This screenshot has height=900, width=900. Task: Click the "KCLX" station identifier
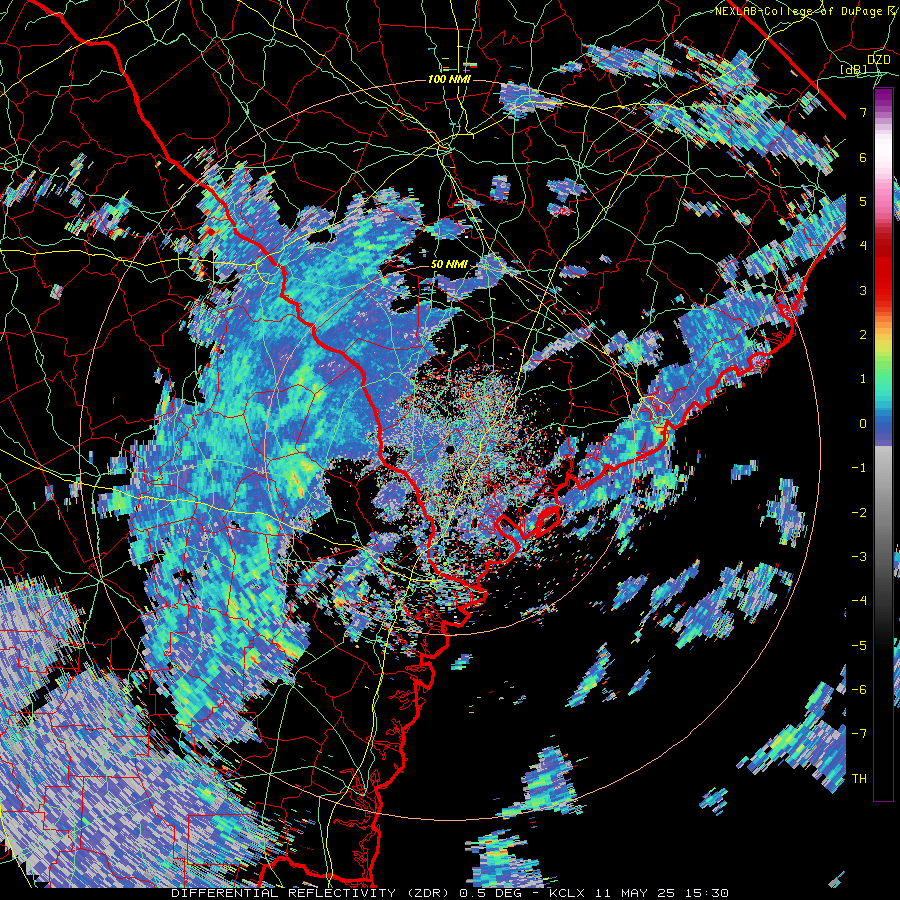click(x=568, y=893)
